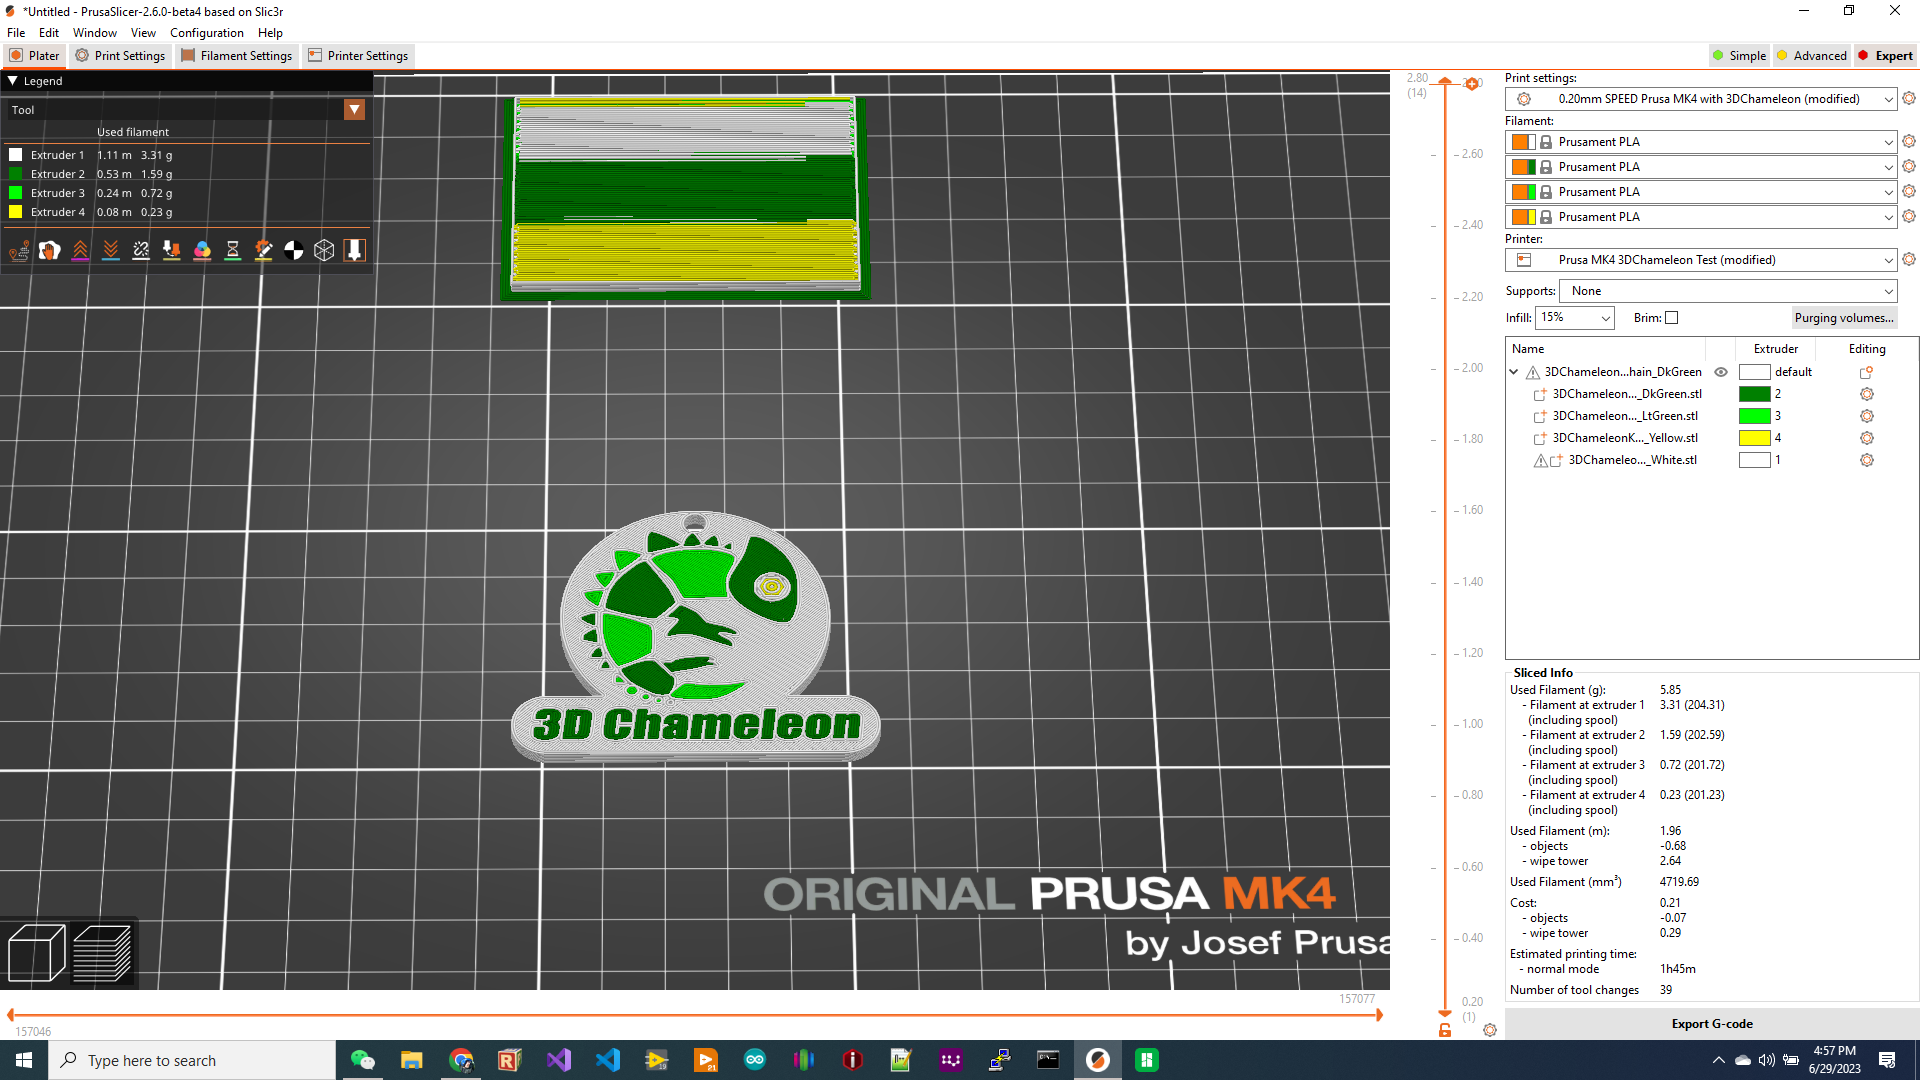The height and width of the screenshot is (1080, 1920).
Task: Click Windows Start button
Action: [x=24, y=1060]
